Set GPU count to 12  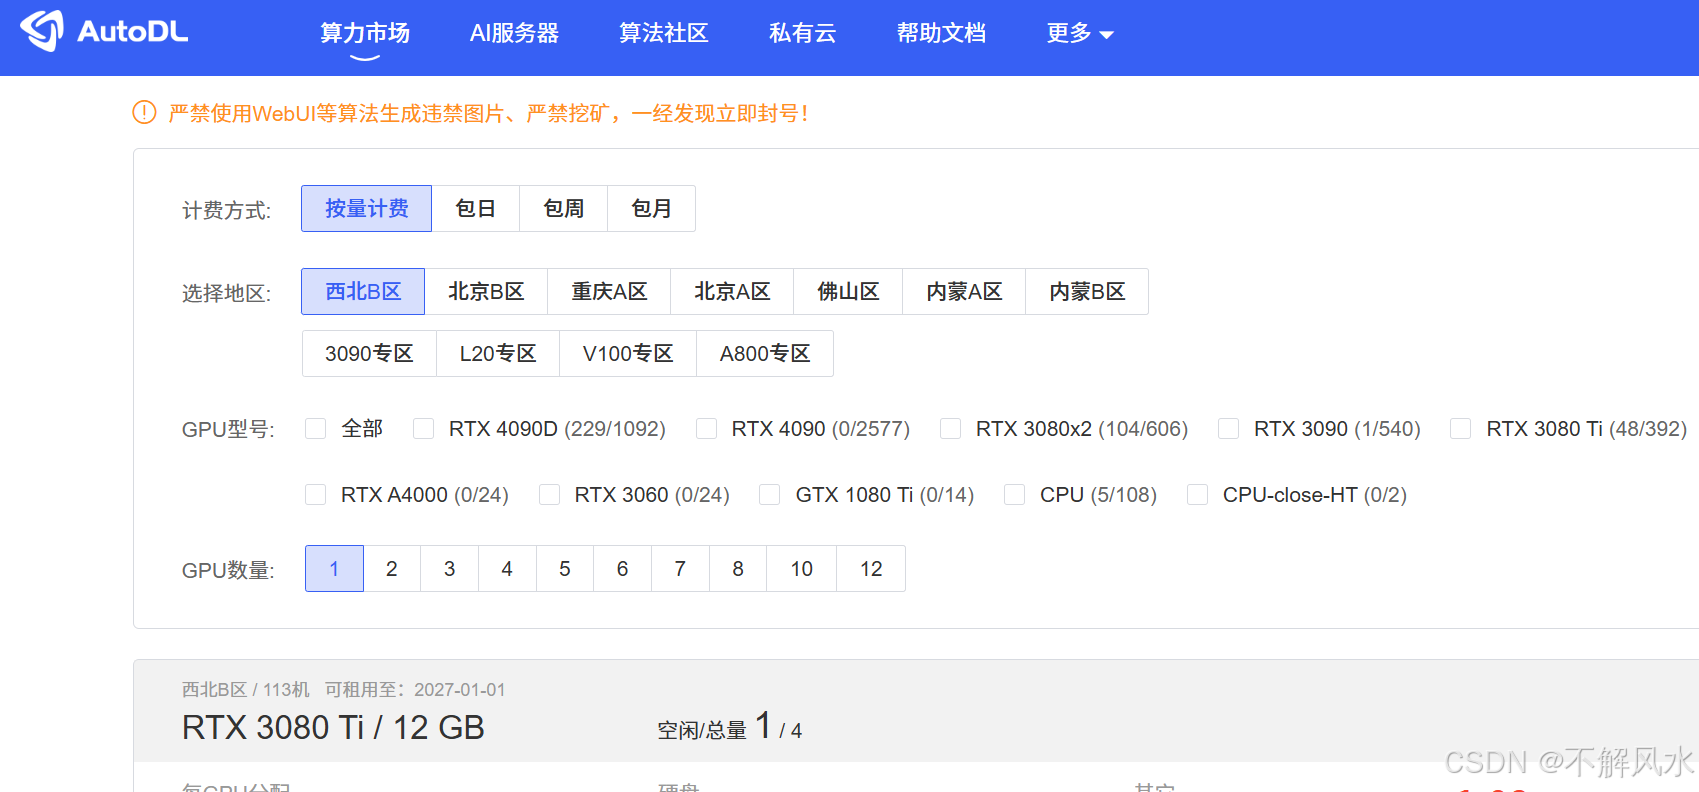[871, 568]
